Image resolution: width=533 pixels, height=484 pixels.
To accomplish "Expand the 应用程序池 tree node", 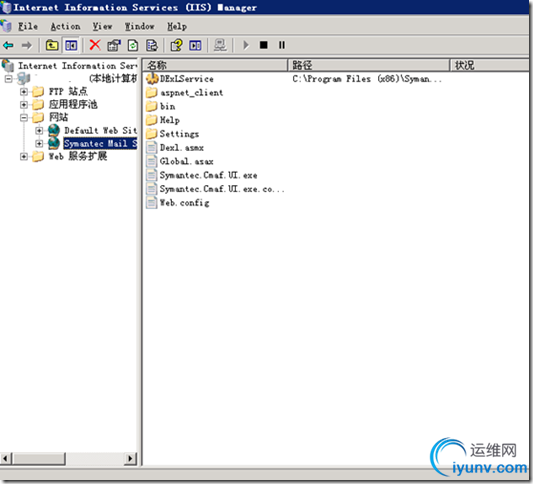I will (23, 104).
